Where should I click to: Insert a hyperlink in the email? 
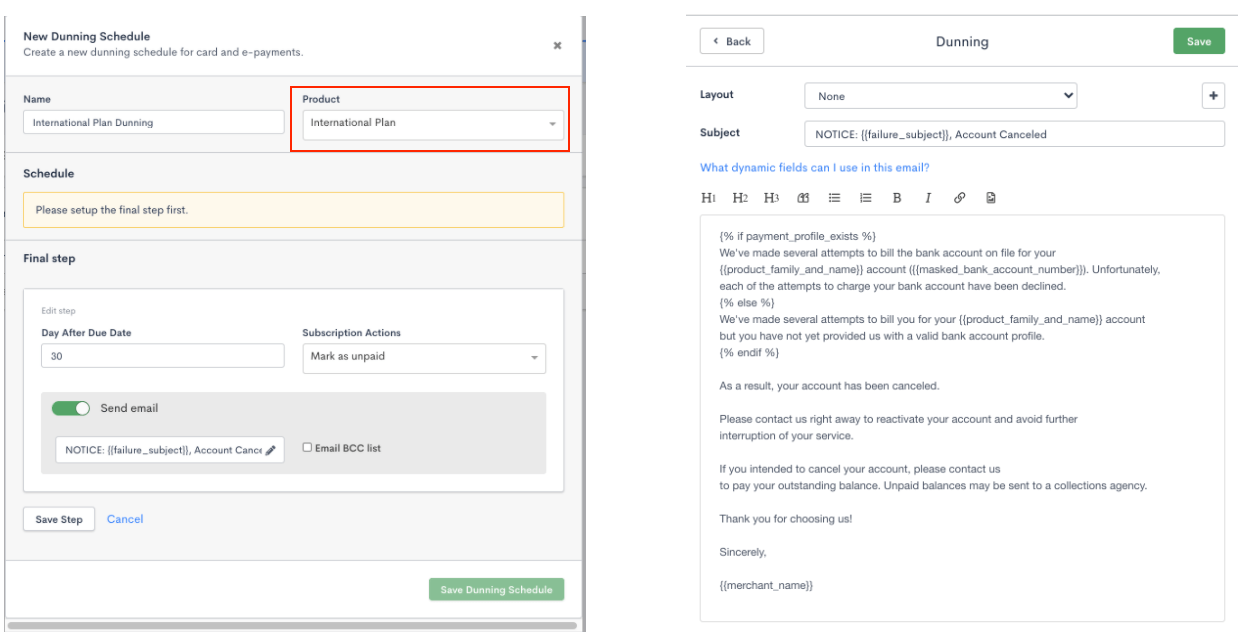959,198
